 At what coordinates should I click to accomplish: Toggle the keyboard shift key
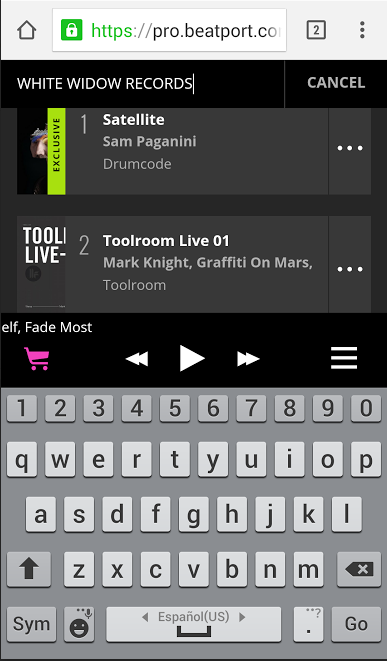(x=29, y=570)
